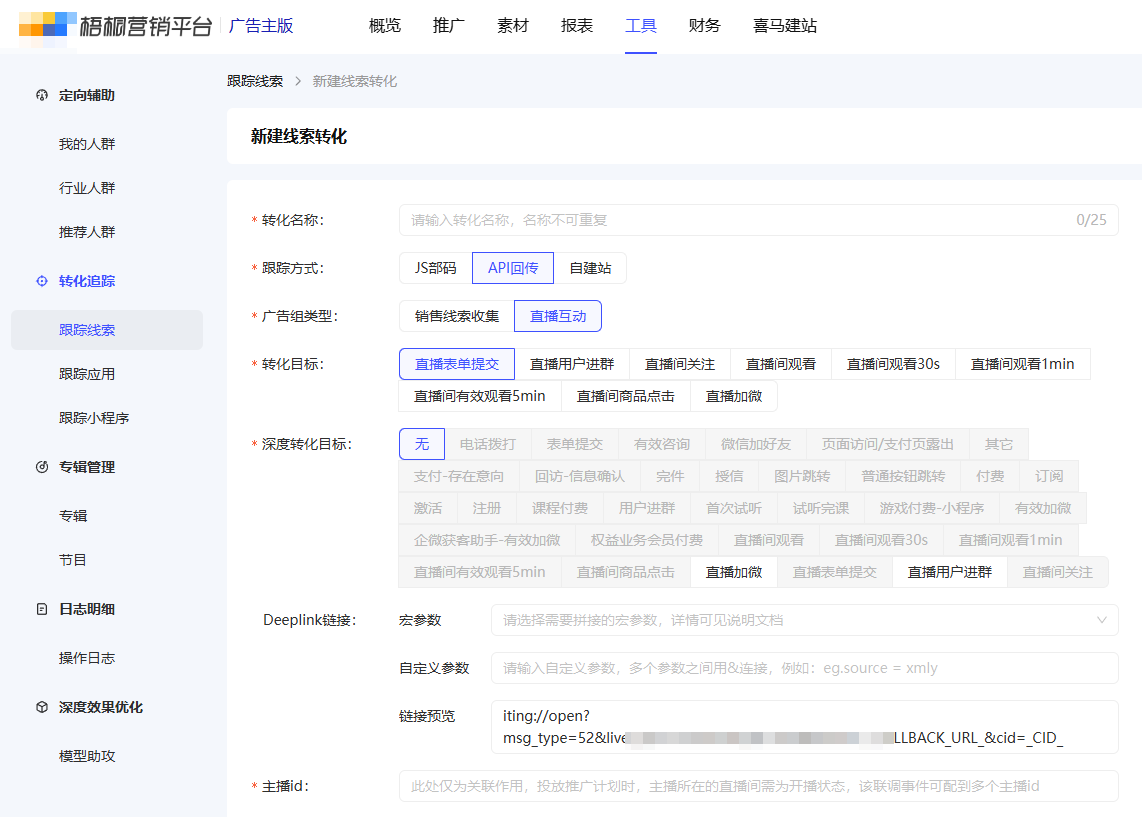Go back via 跟踪线索 breadcrumb

tap(255, 81)
